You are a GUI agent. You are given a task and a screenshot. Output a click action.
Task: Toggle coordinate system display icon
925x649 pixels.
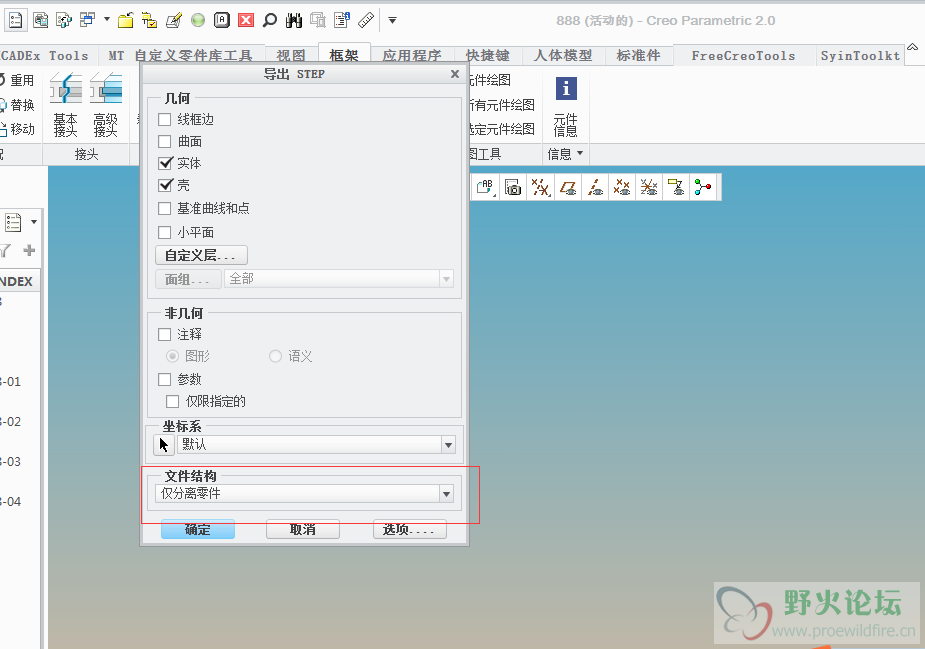(649, 188)
